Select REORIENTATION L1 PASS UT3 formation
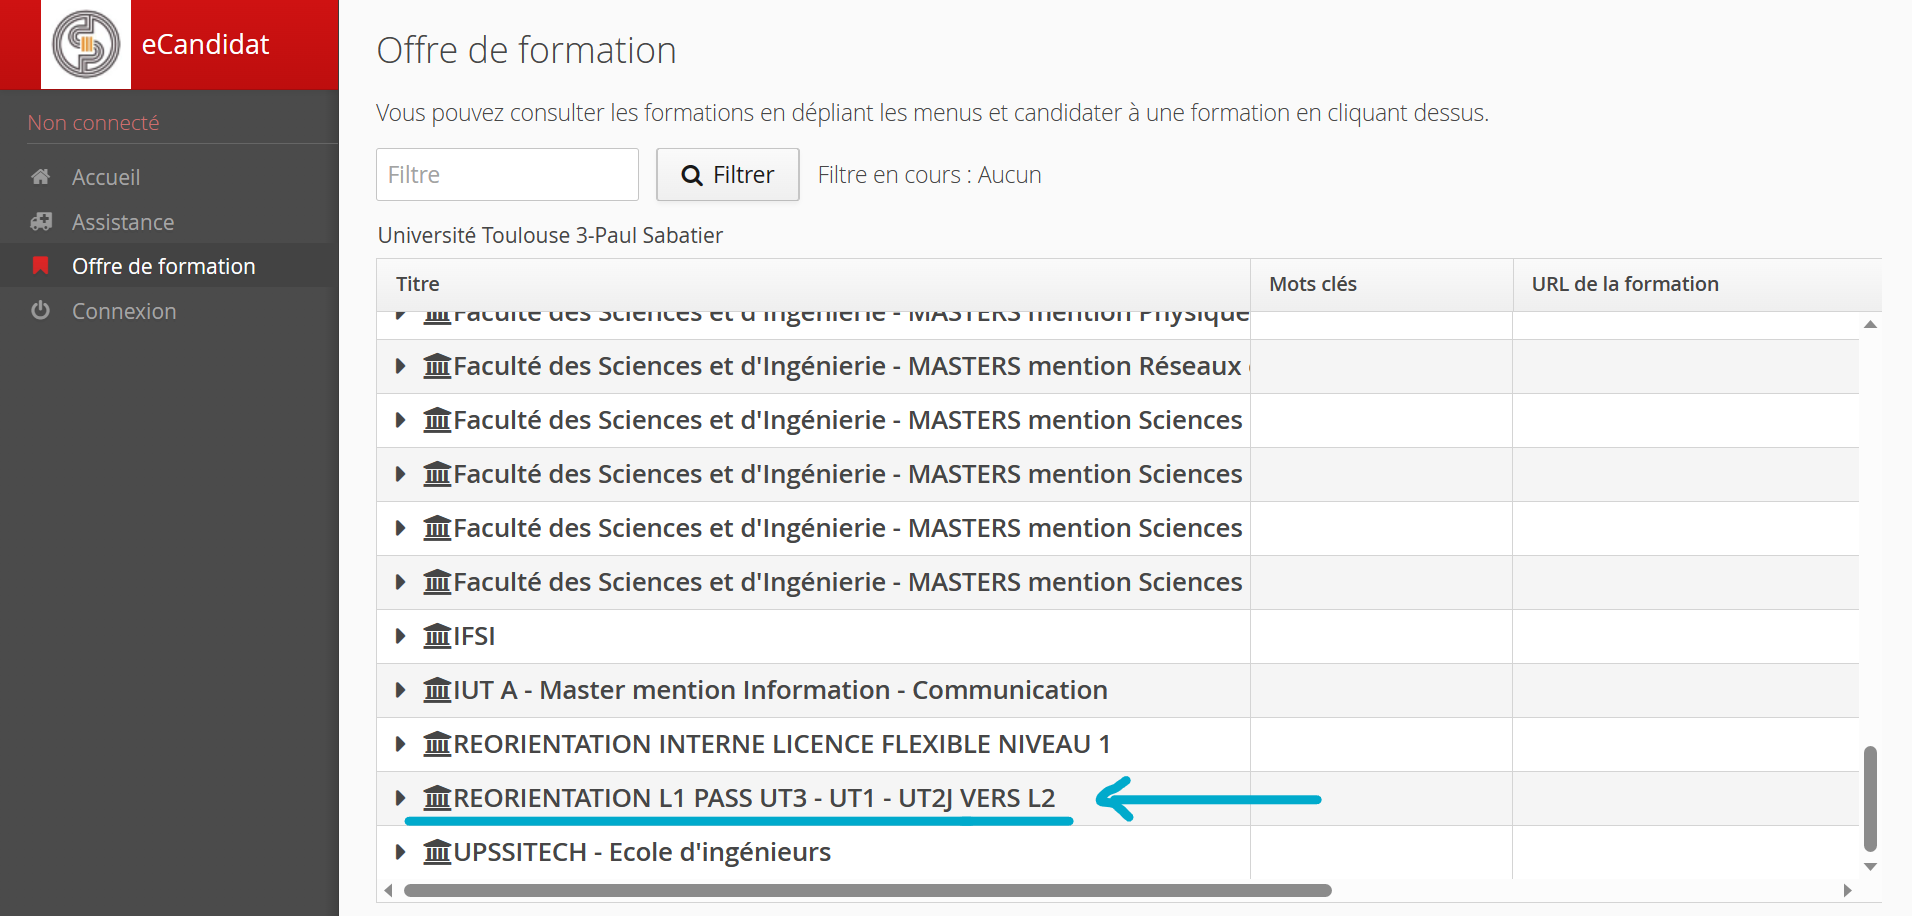The width and height of the screenshot is (1912, 916). click(x=754, y=798)
